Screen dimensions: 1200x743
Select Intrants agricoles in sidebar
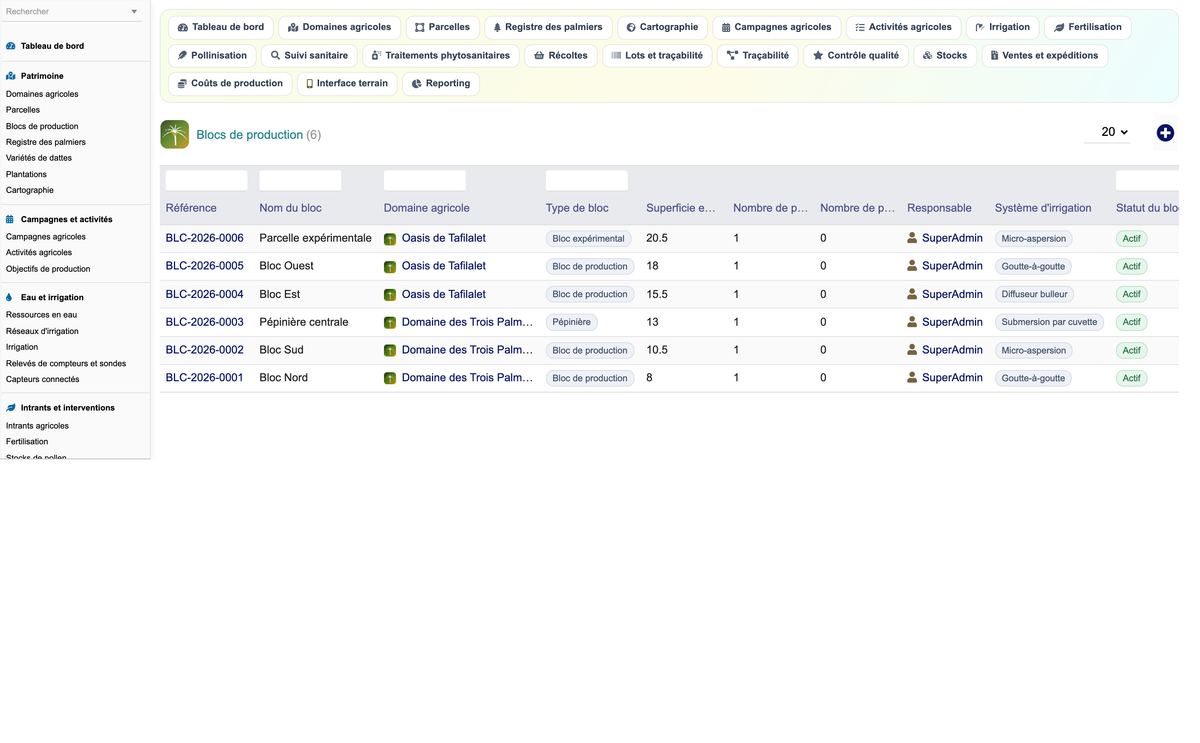click(x=37, y=426)
